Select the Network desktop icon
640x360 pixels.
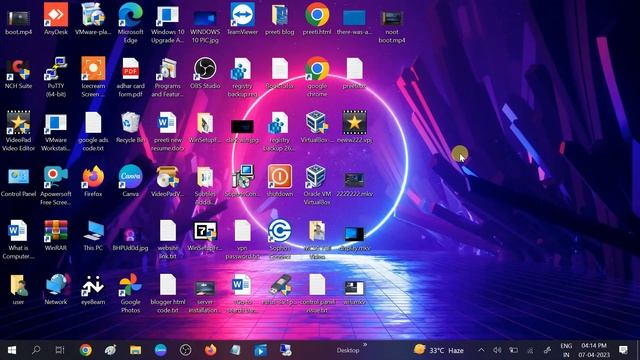pyautogui.click(x=56, y=289)
